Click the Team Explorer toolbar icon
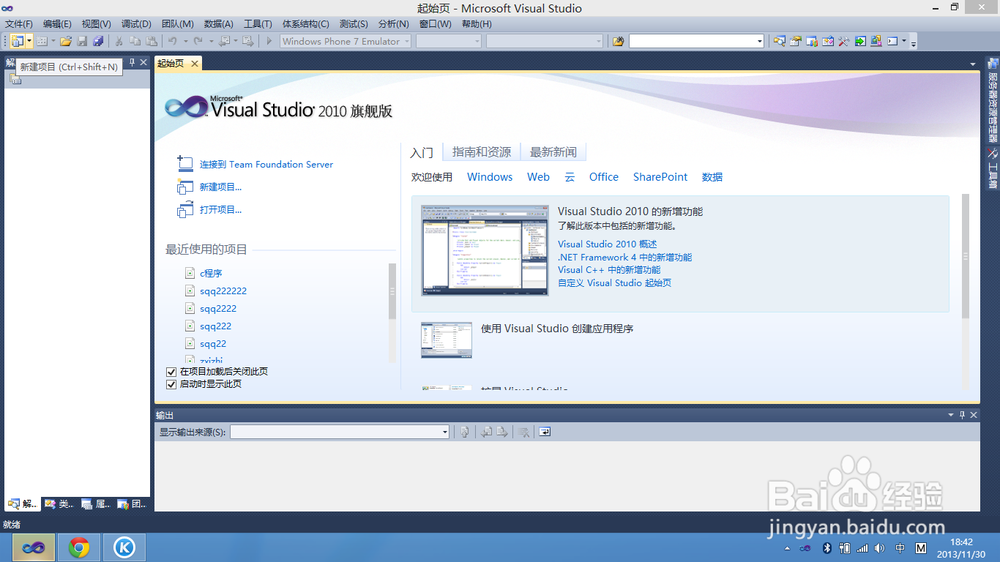The height and width of the screenshot is (562, 1000). (x=812, y=41)
